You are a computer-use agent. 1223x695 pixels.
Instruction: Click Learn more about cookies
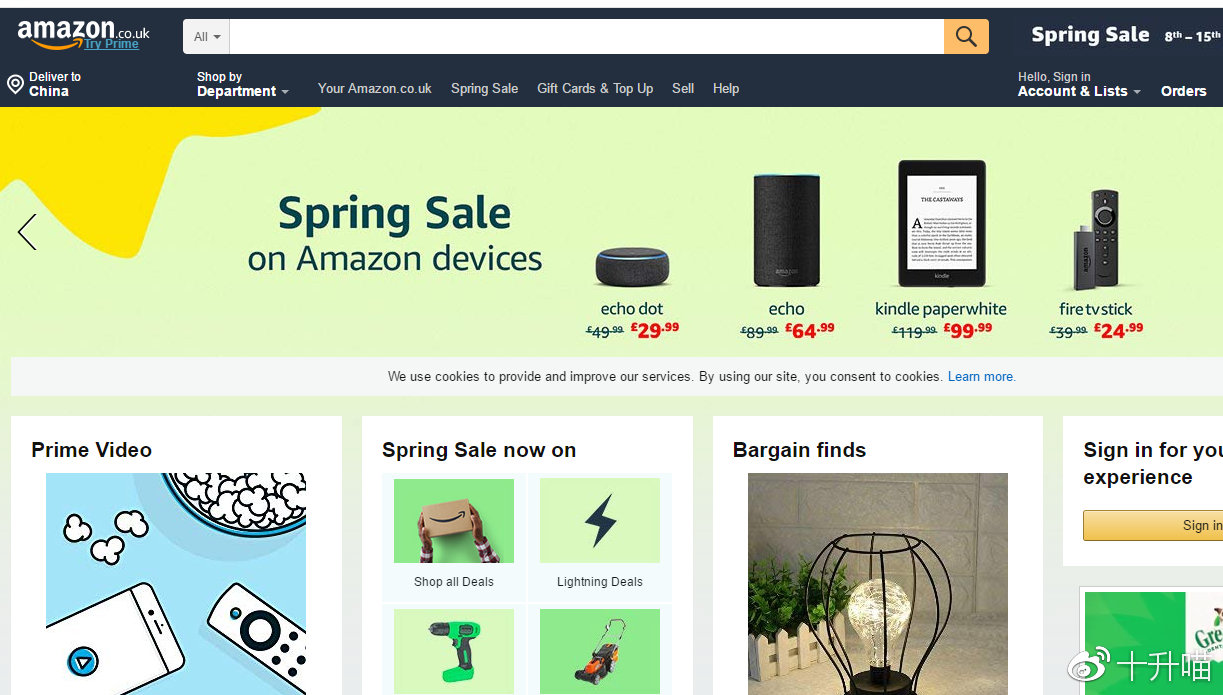click(981, 377)
